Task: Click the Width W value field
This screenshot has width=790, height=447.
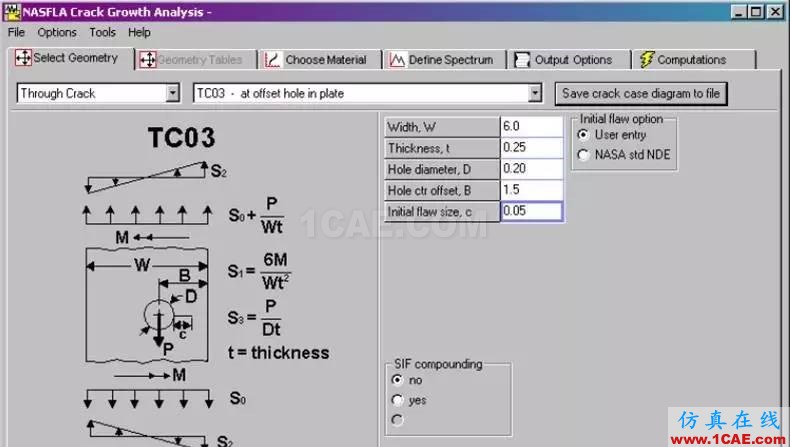Action: point(532,126)
